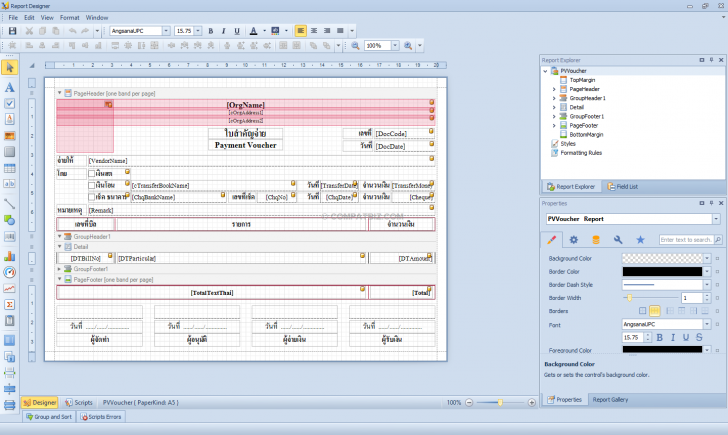
Task: Tick the checkbox beside cTransferBookName field
Action: point(93,185)
